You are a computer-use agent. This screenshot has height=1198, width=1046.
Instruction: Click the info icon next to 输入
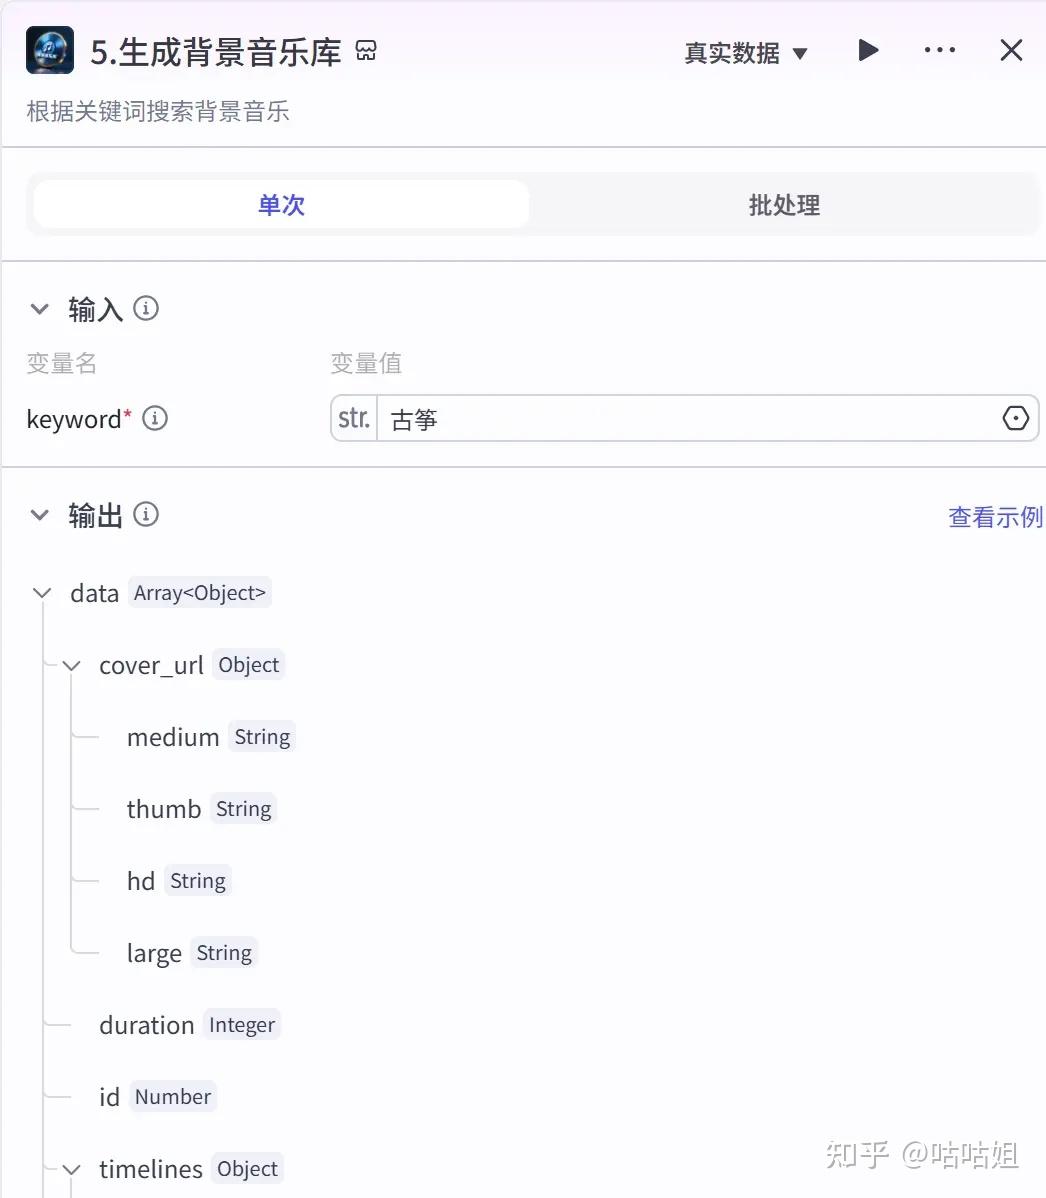pos(146,309)
